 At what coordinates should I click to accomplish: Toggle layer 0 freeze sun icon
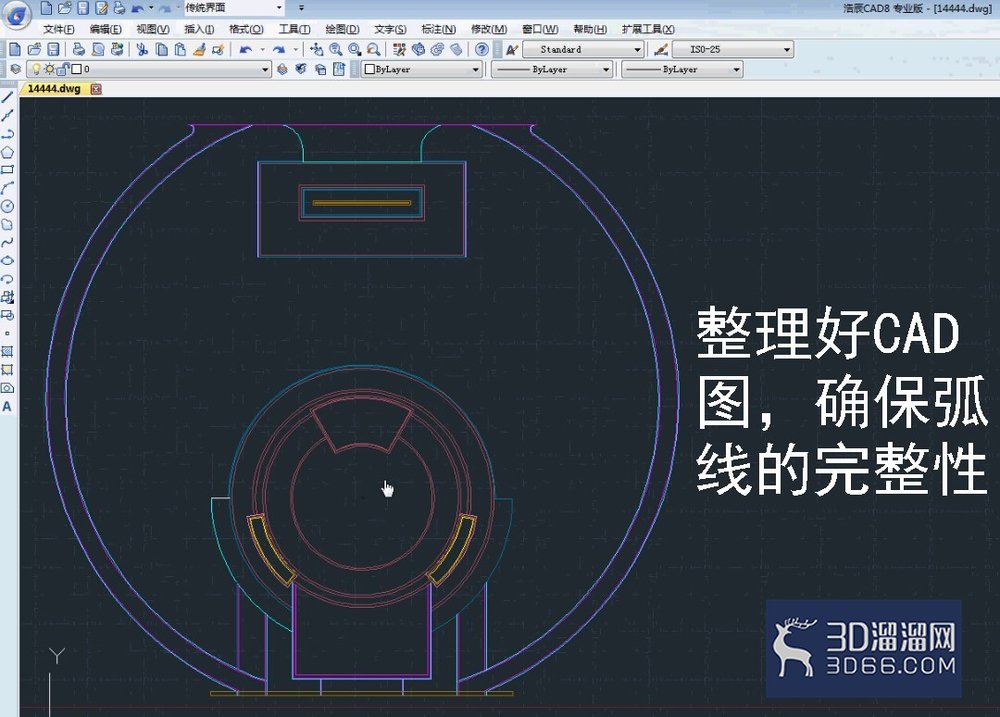49,69
